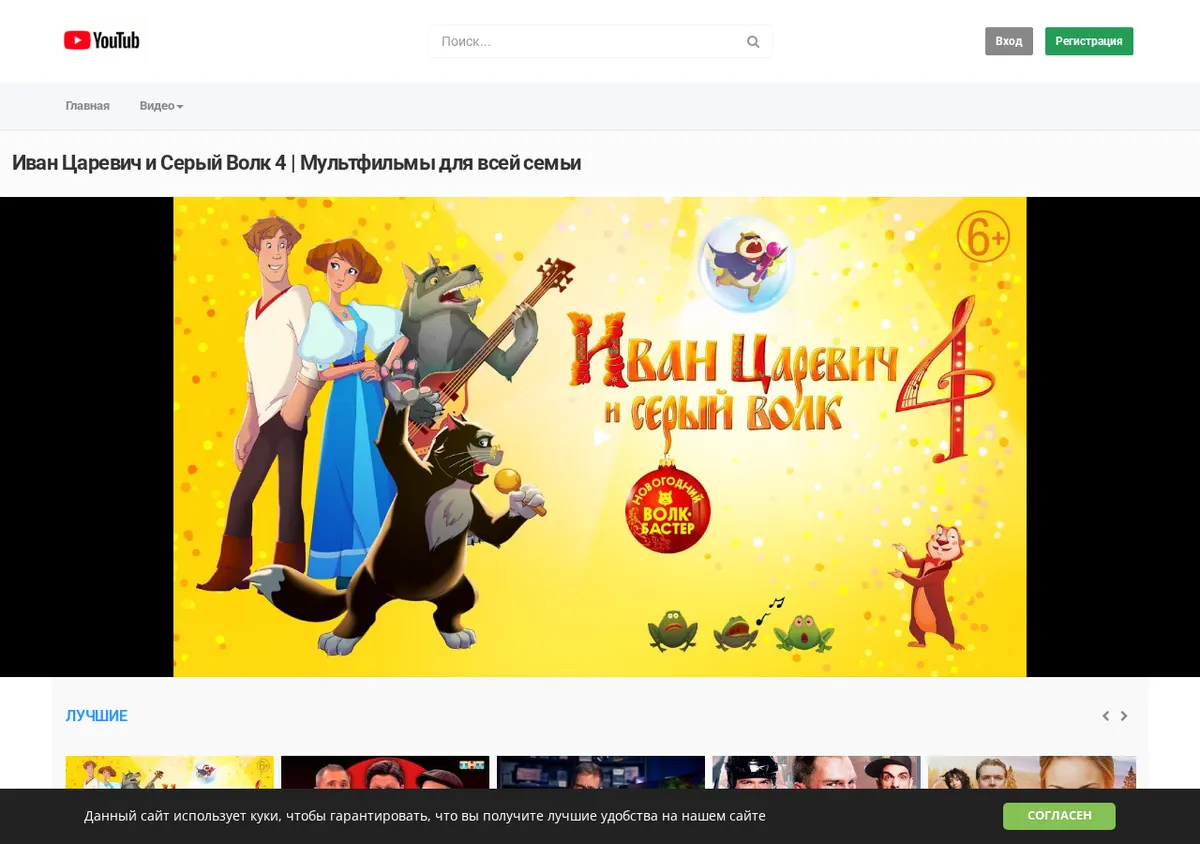Open first Иван Царевич thumbnail in carousel

coord(169,772)
